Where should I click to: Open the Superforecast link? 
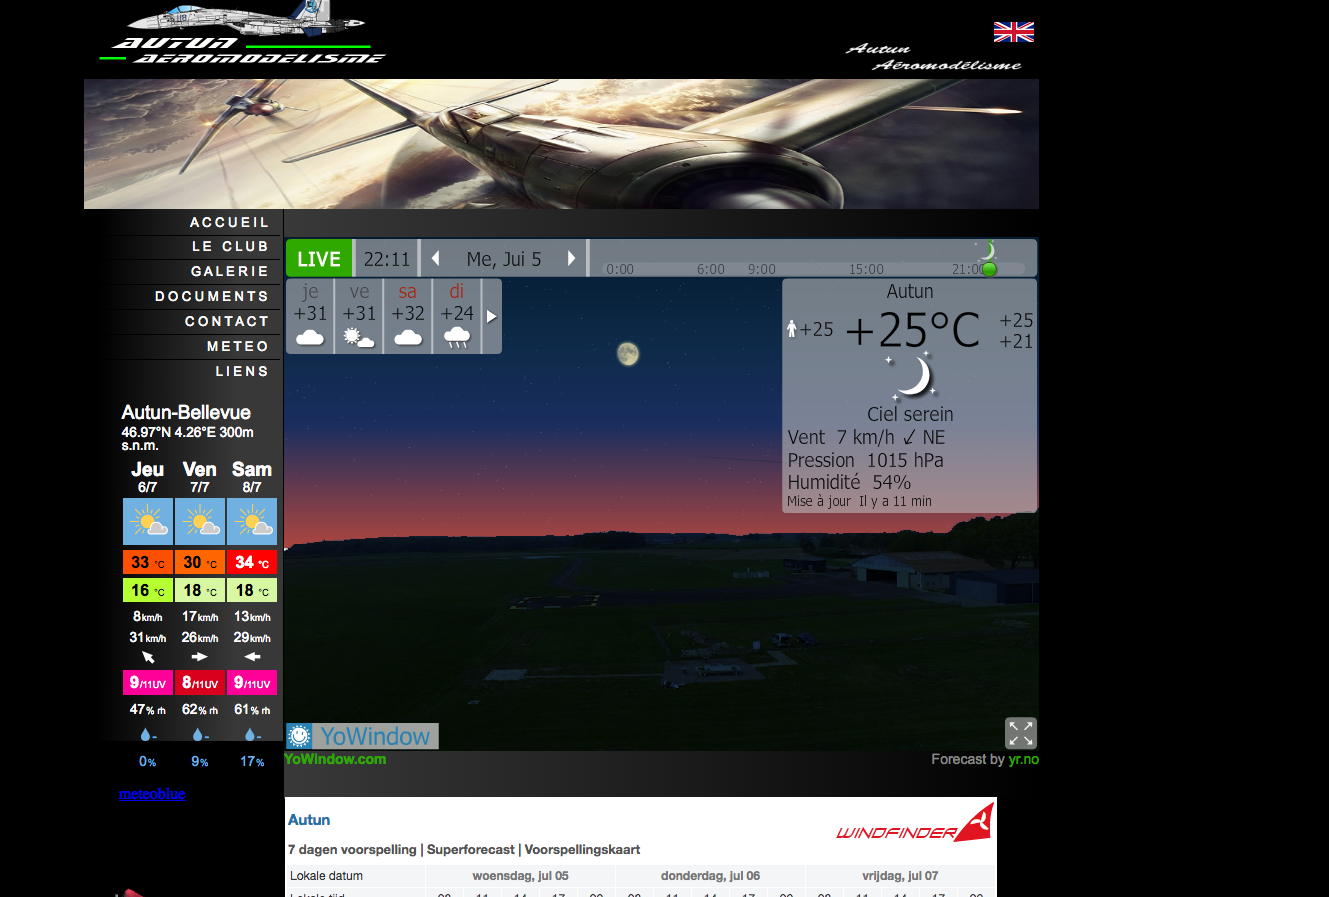[x=470, y=849]
